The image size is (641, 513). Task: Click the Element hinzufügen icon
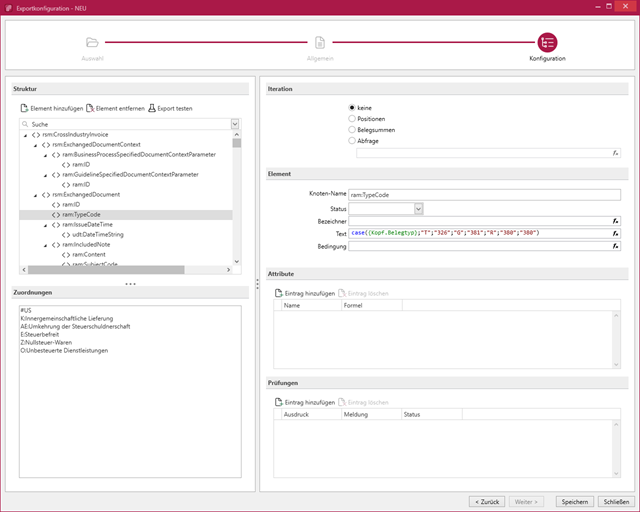pyautogui.click(x=25, y=108)
